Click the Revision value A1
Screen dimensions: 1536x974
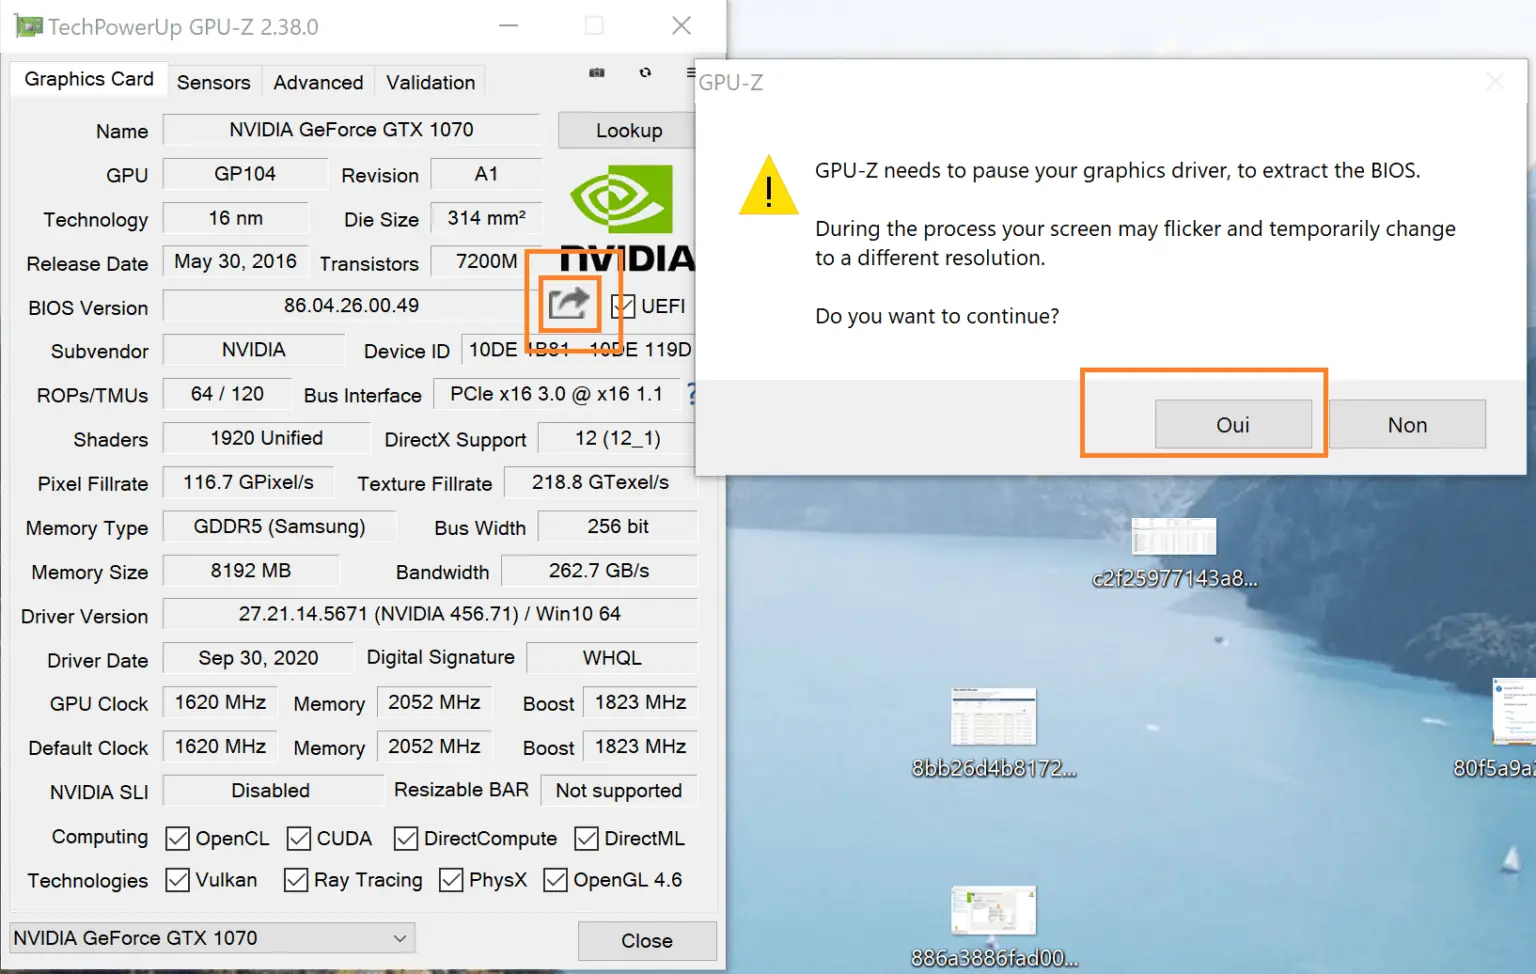click(486, 174)
